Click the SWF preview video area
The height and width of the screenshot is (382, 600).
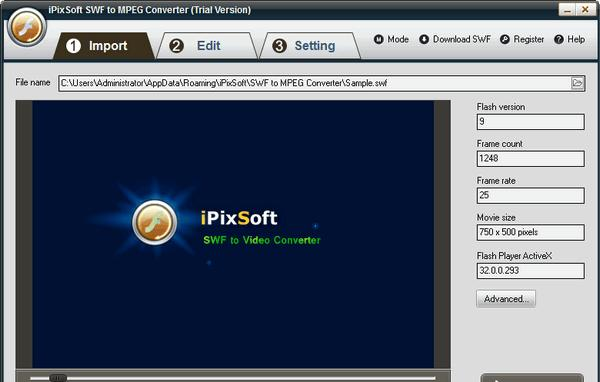point(233,234)
